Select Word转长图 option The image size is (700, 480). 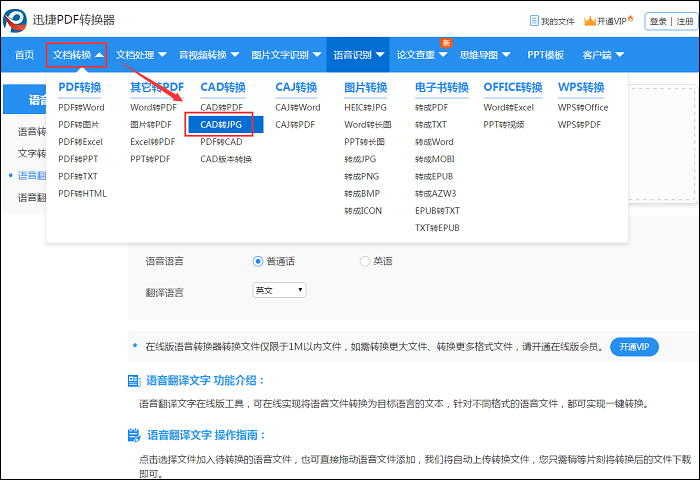(367, 125)
